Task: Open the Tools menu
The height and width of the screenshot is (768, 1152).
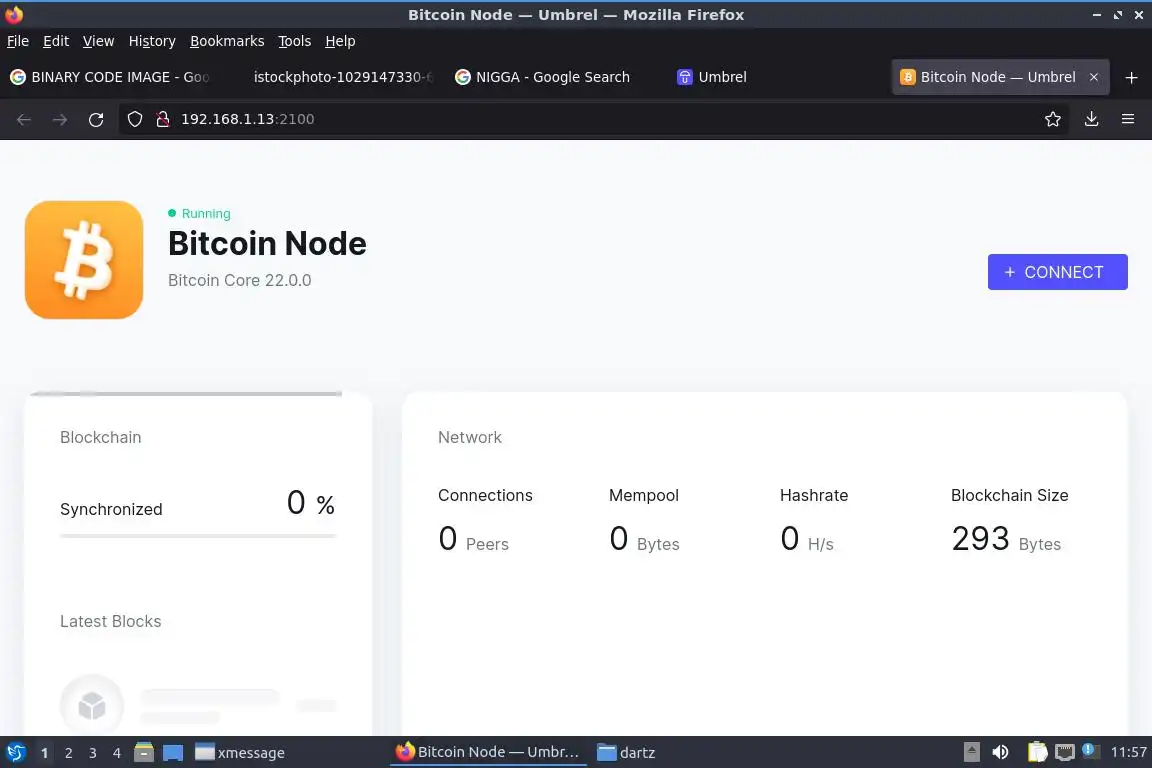Action: [295, 41]
